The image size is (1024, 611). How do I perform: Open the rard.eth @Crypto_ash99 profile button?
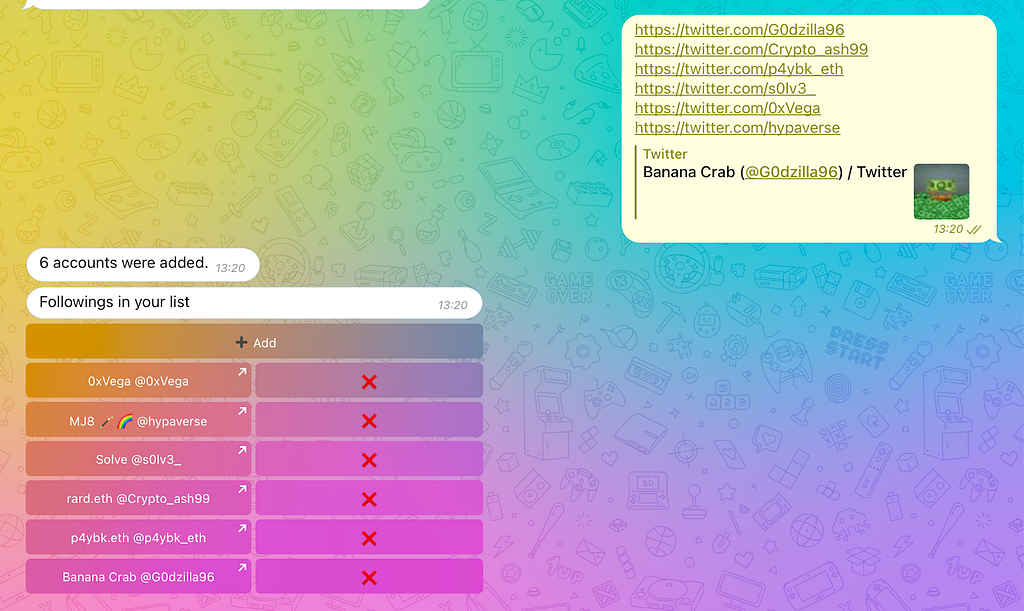coord(138,499)
